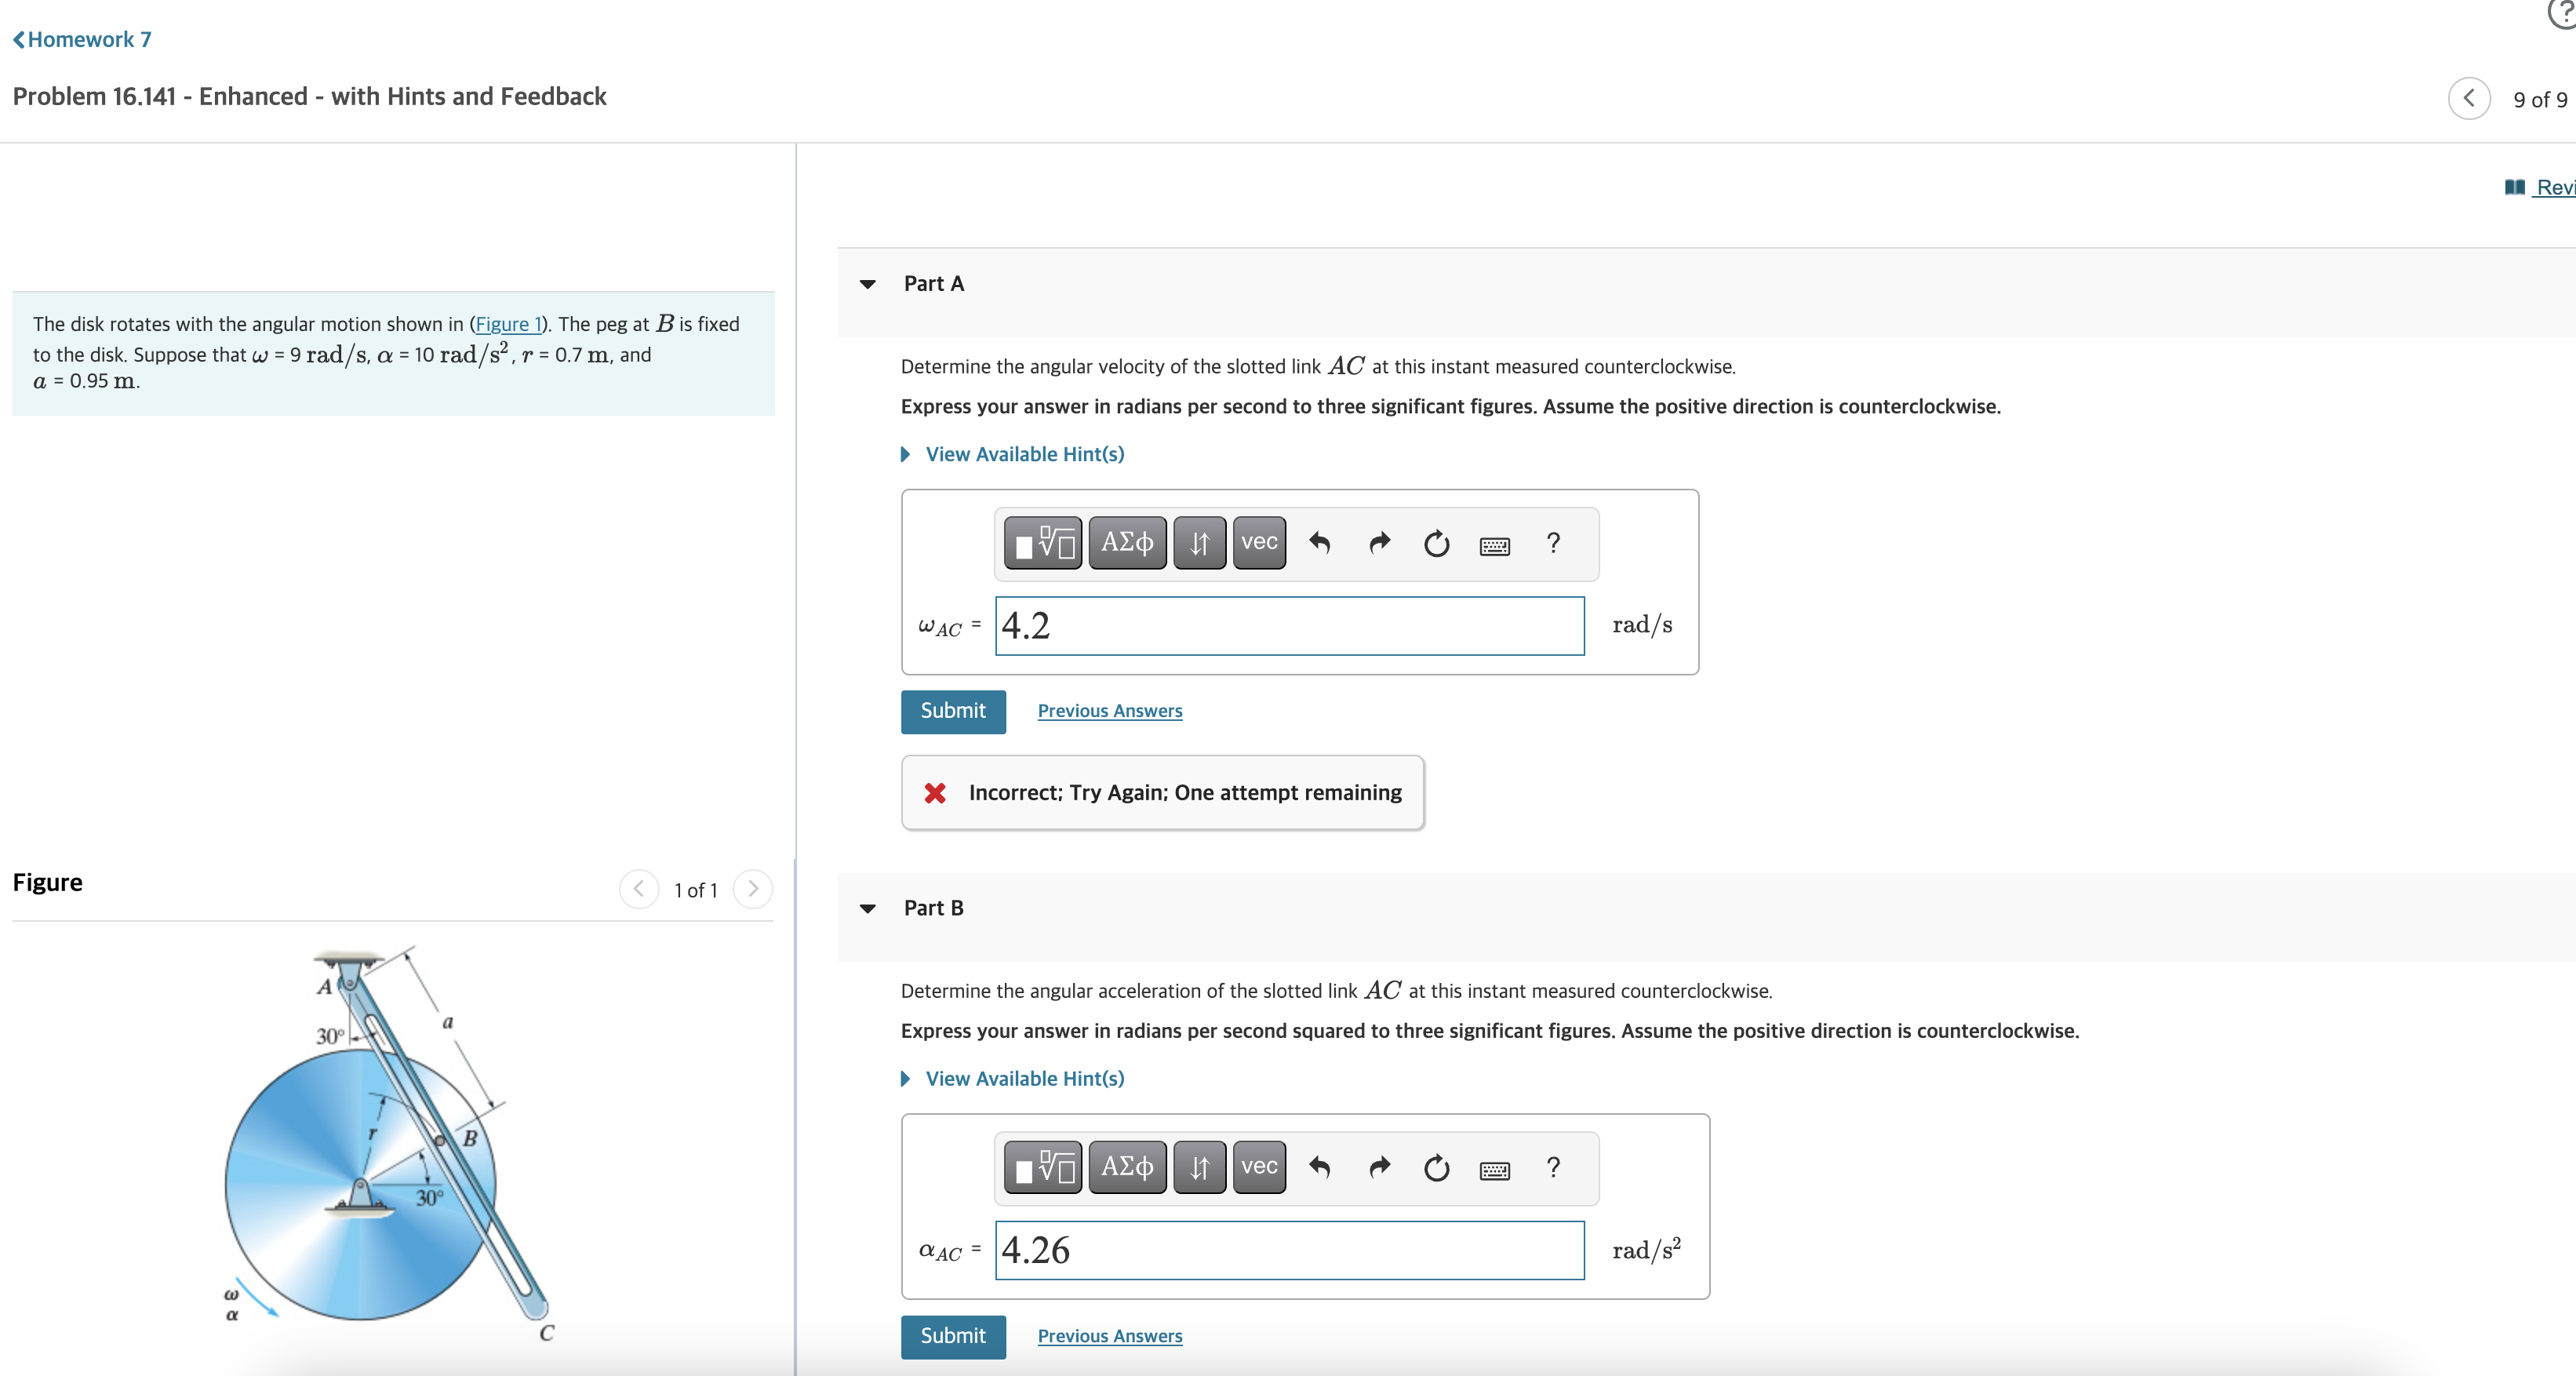Viewport: 2576px width, 1376px height.
Task: Click Part A redo arrow icon
Action: (x=1379, y=543)
